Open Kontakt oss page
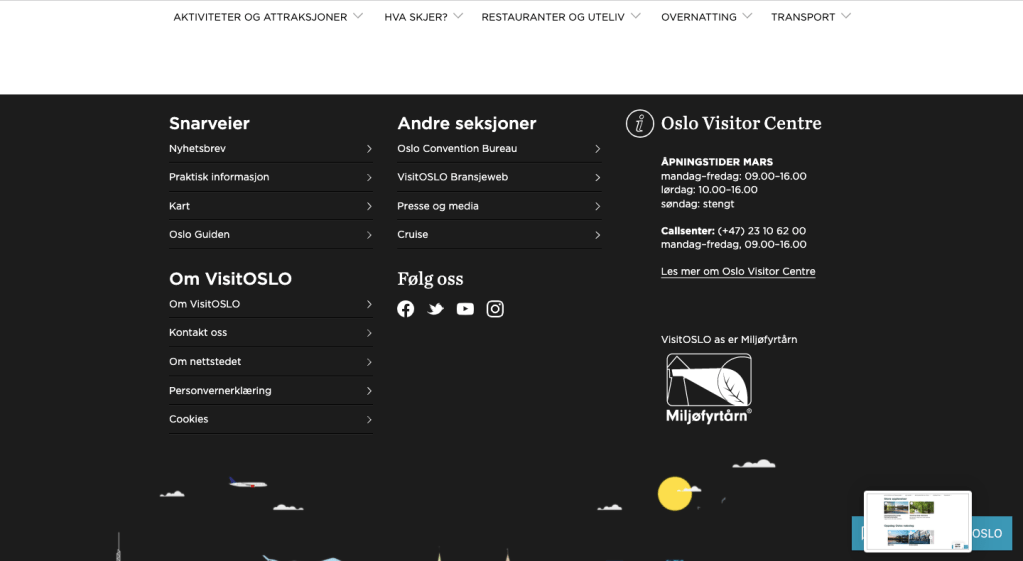The image size is (1023, 561). (x=198, y=333)
